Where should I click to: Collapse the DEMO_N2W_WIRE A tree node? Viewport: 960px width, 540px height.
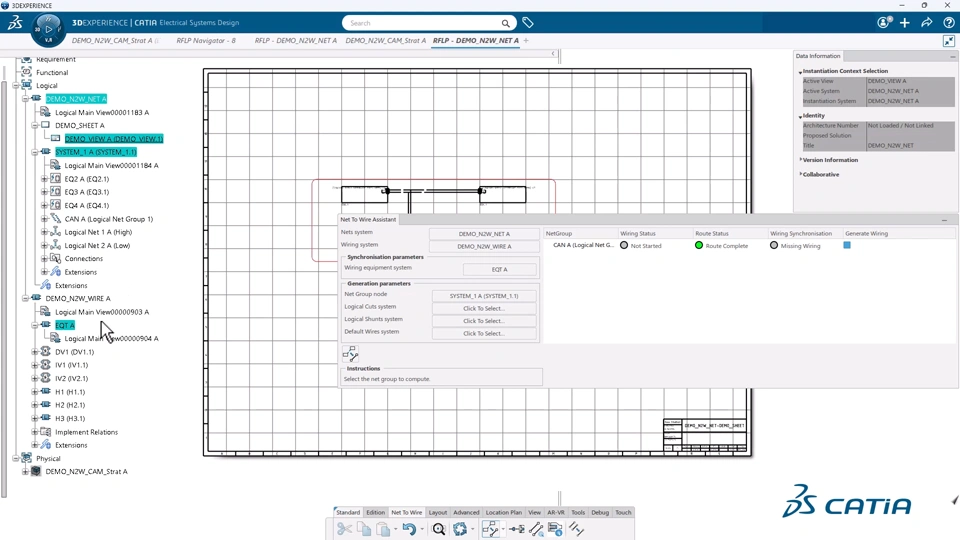click(x=25, y=298)
